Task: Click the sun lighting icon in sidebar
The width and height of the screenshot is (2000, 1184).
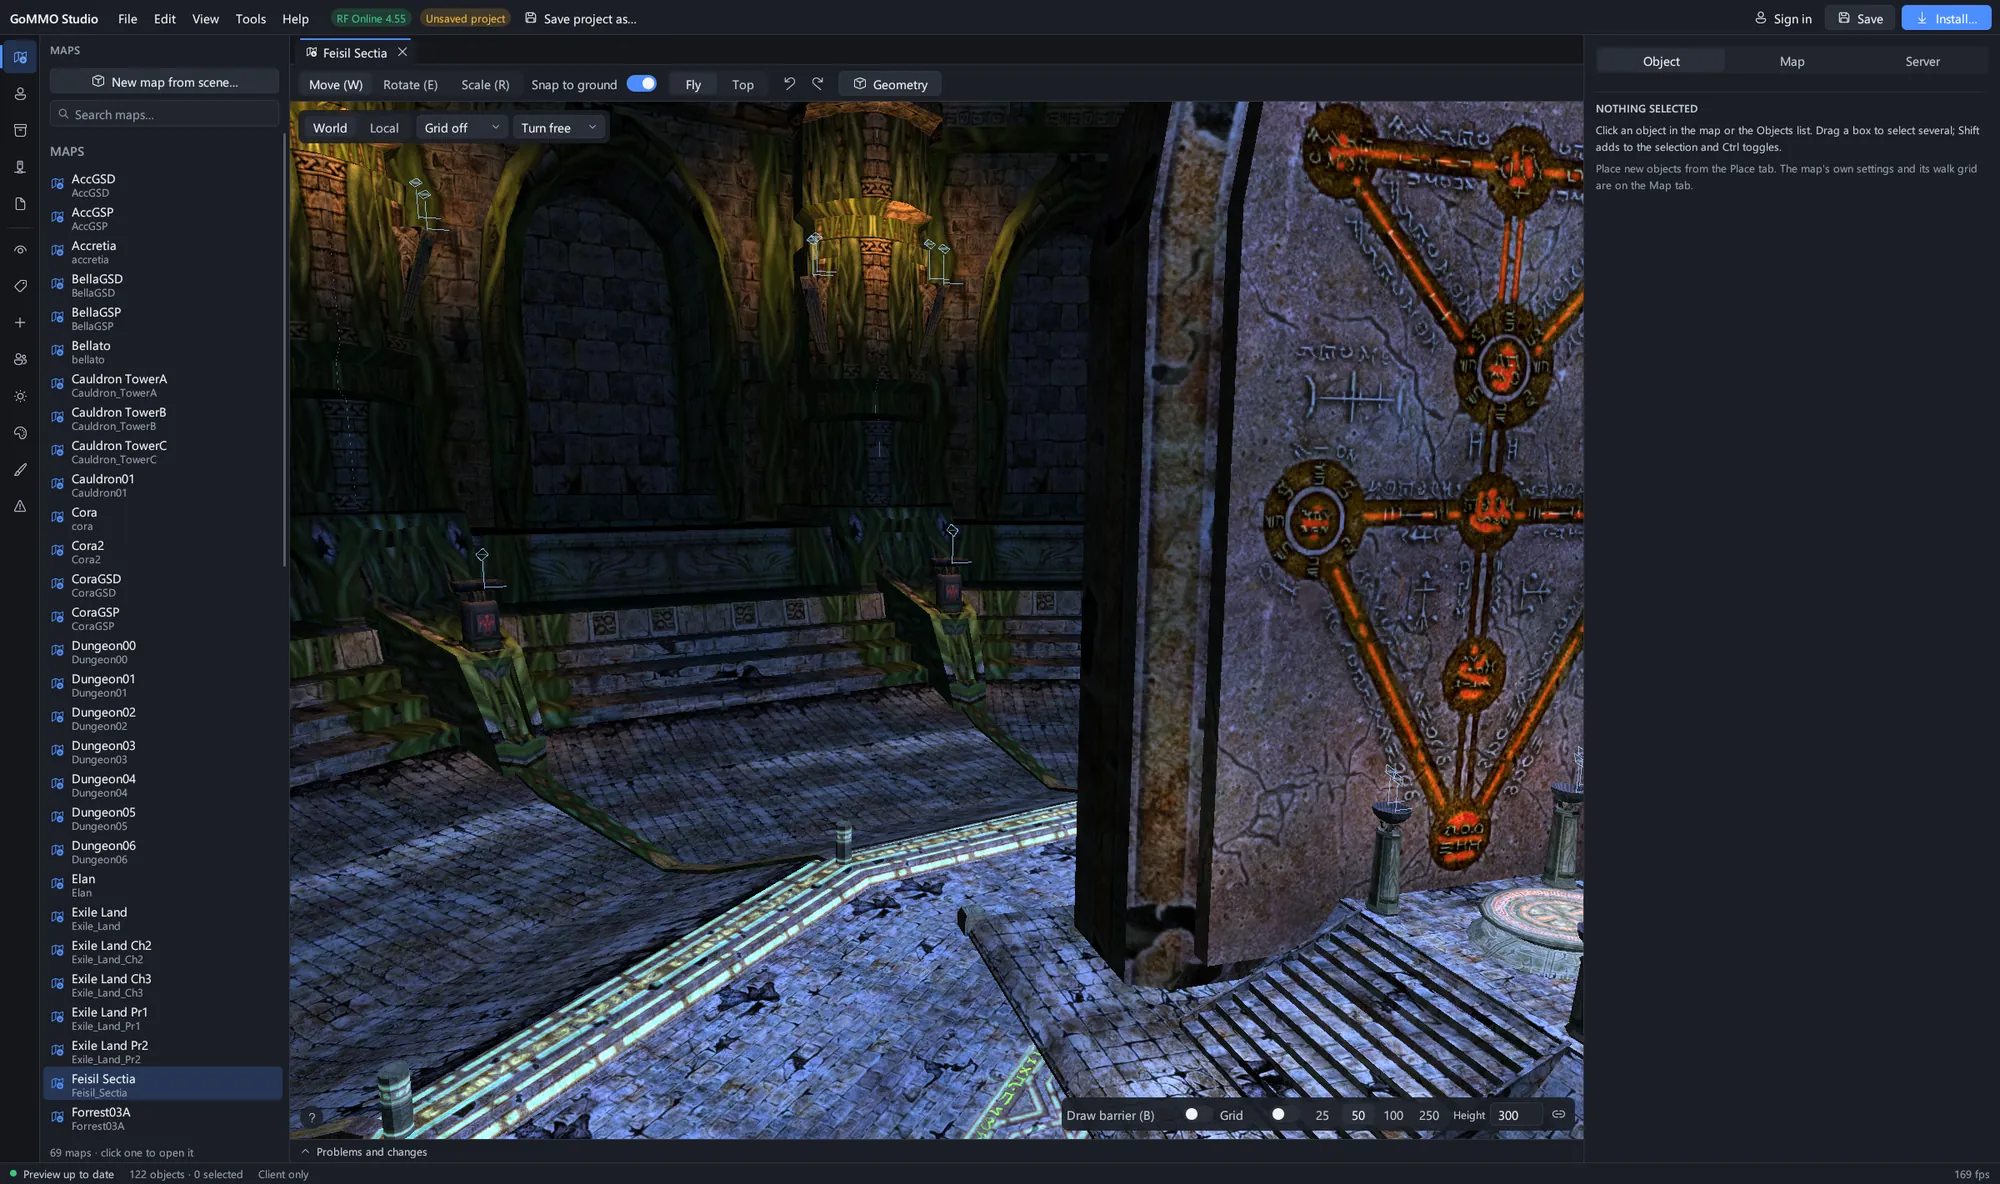Action: coord(20,396)
